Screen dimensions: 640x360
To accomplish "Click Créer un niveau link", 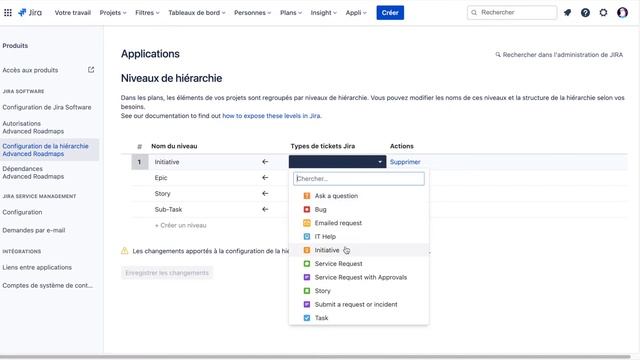I will click(180, 225).
